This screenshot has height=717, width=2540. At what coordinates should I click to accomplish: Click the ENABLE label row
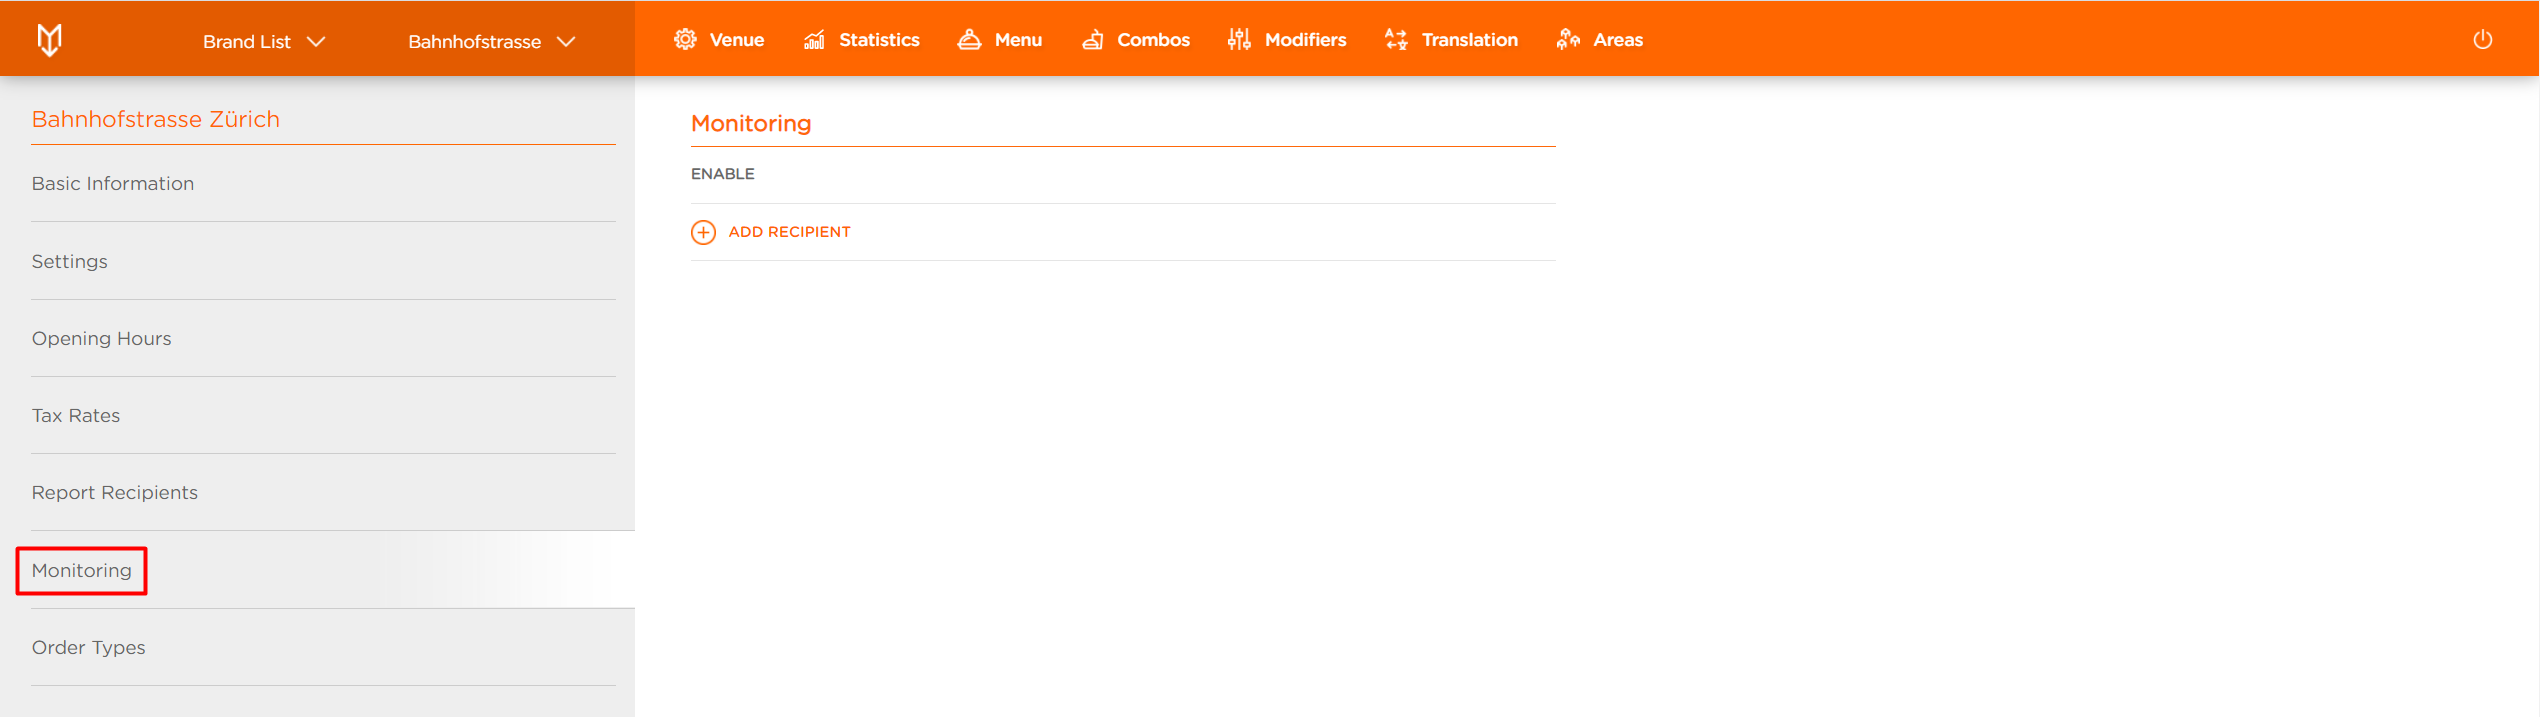coord(1123,174)
